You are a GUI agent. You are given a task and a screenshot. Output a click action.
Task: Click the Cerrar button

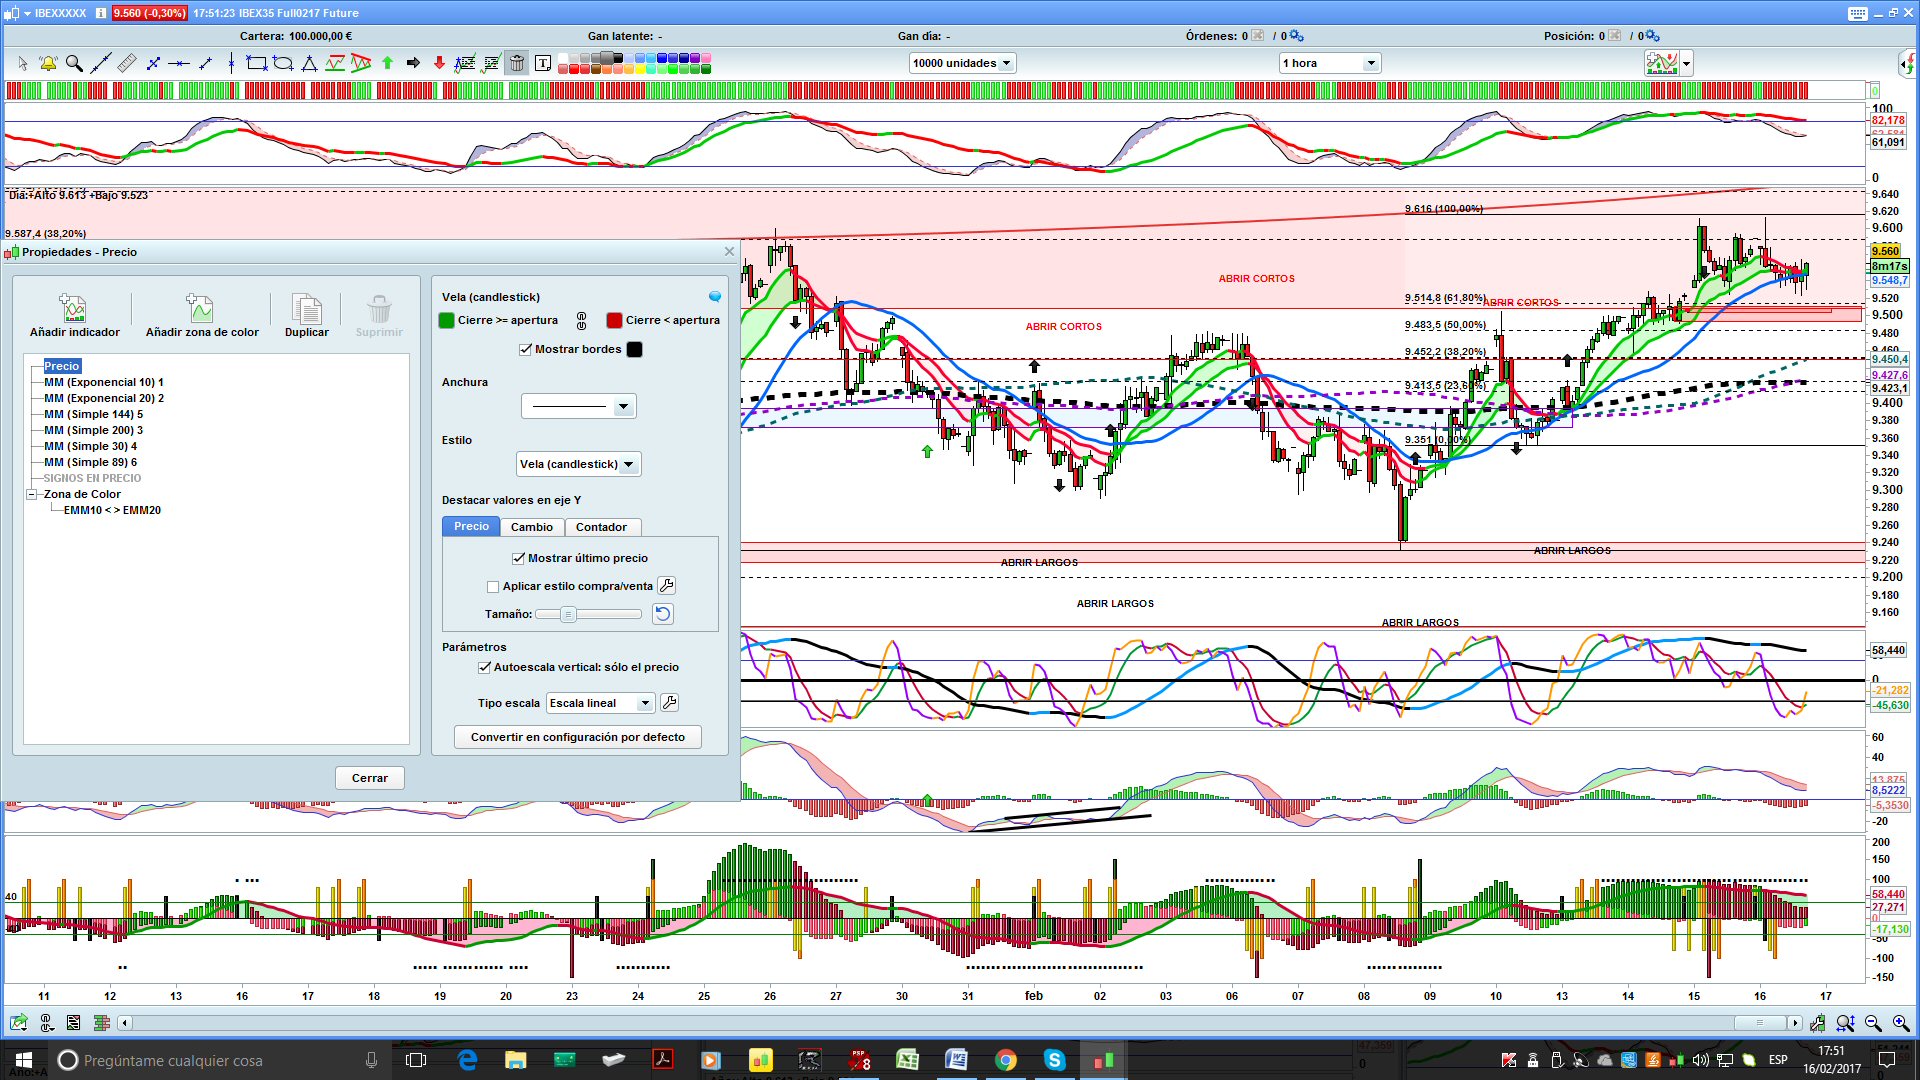[x=369, y=778]
